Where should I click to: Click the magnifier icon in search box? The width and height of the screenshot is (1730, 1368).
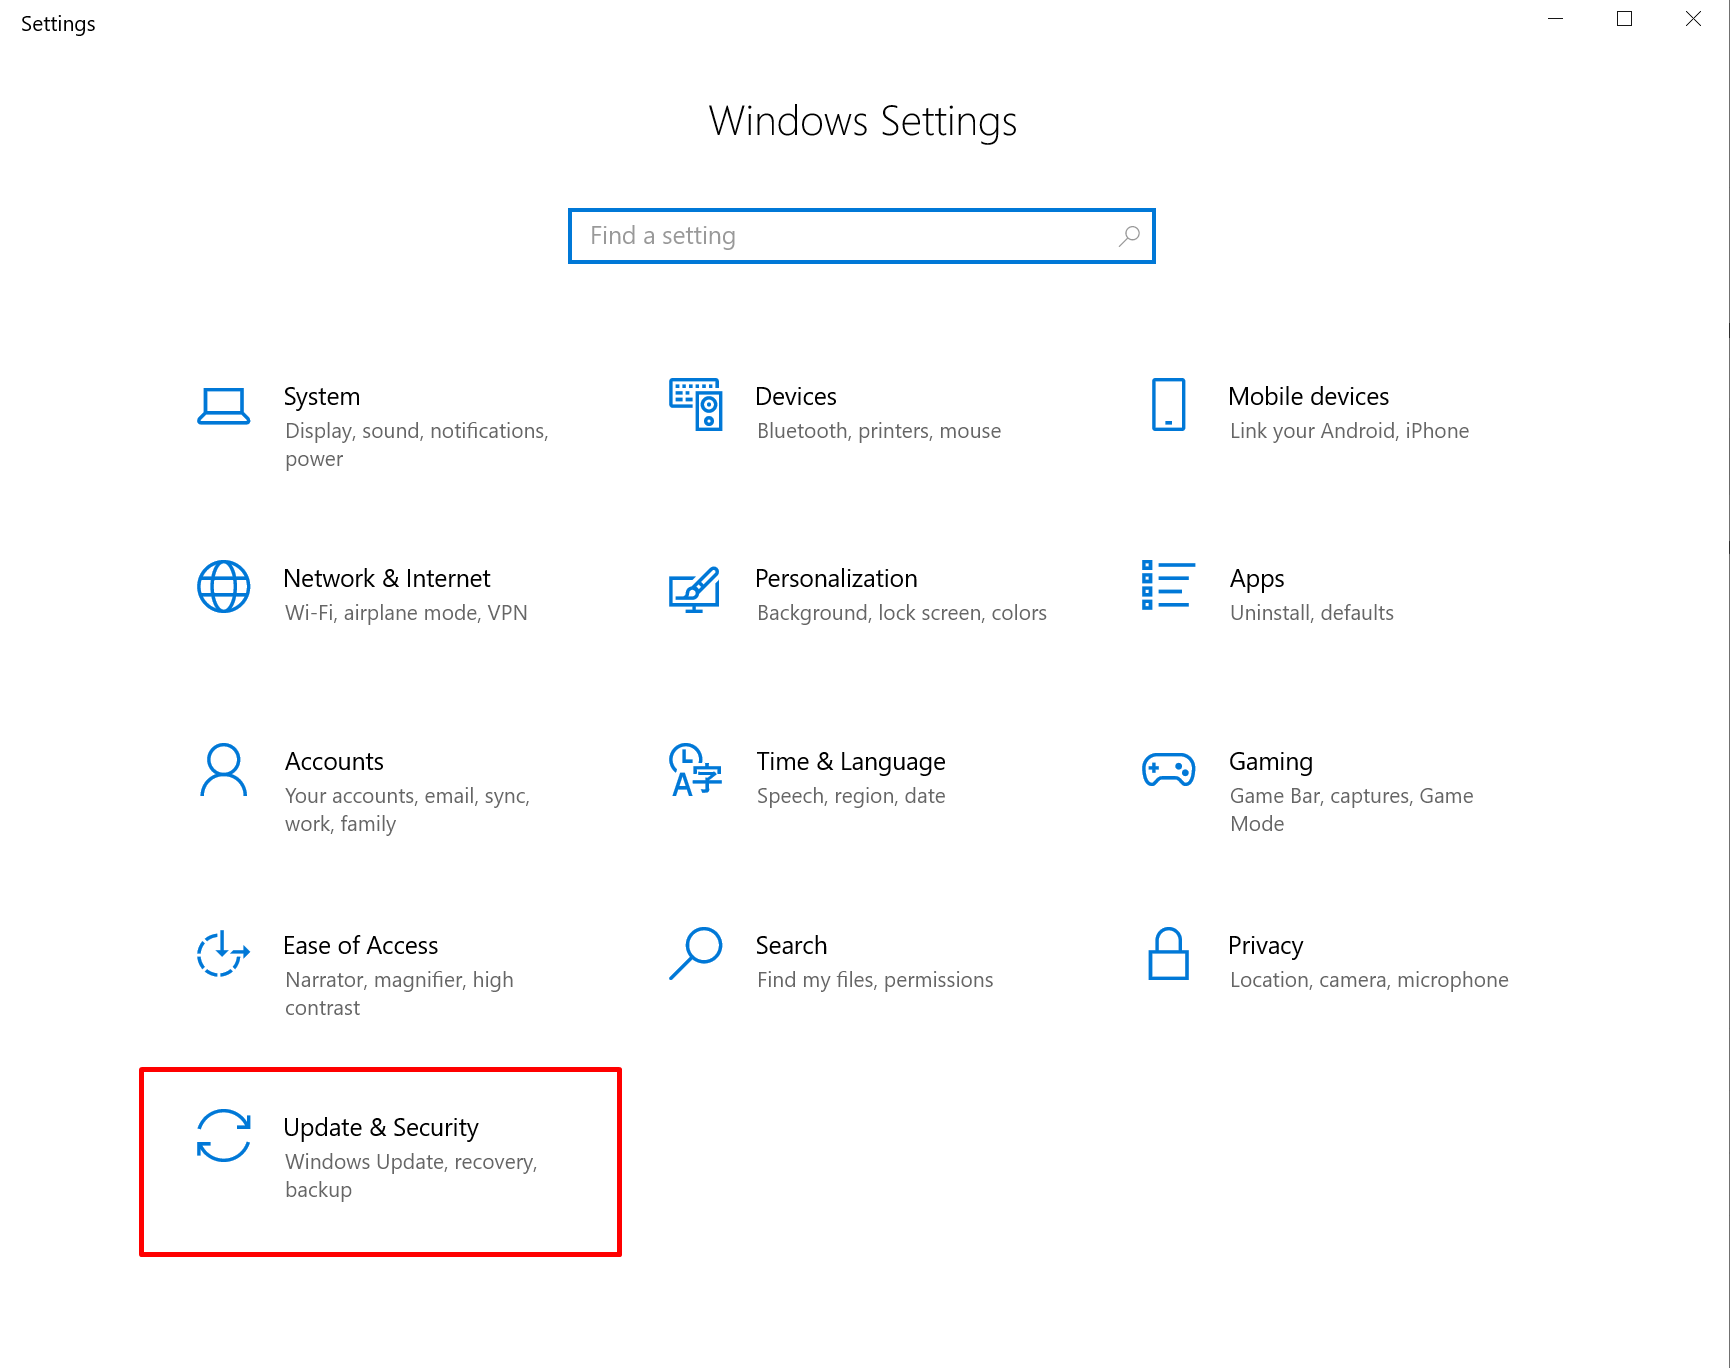click(1129, 236)
